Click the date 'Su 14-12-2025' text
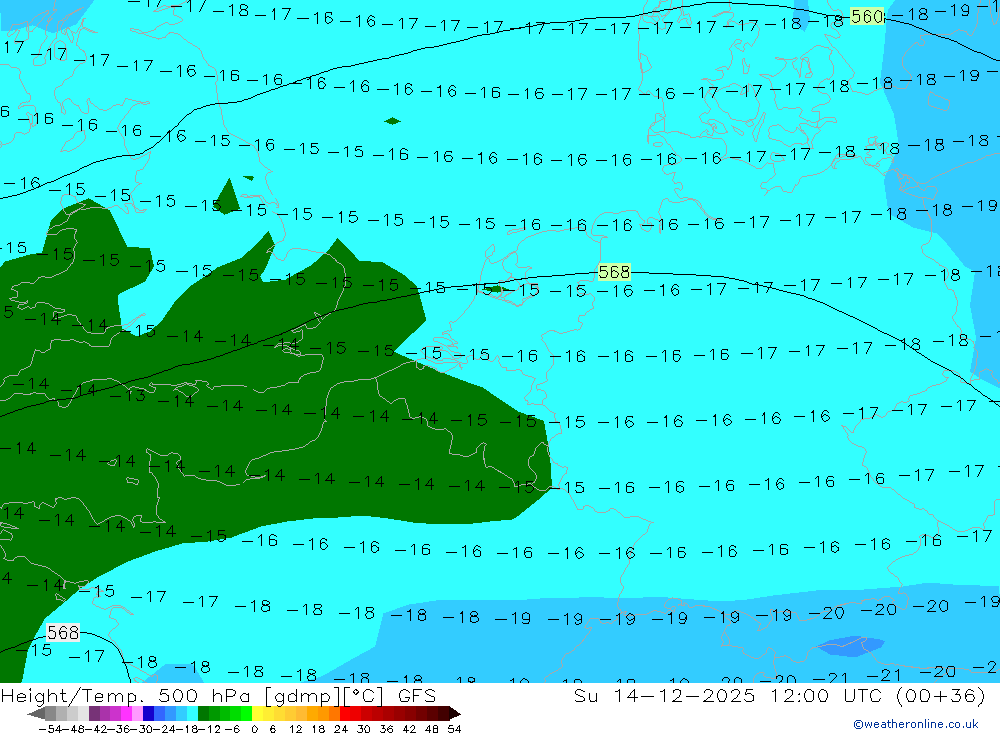 click(664, 696)
